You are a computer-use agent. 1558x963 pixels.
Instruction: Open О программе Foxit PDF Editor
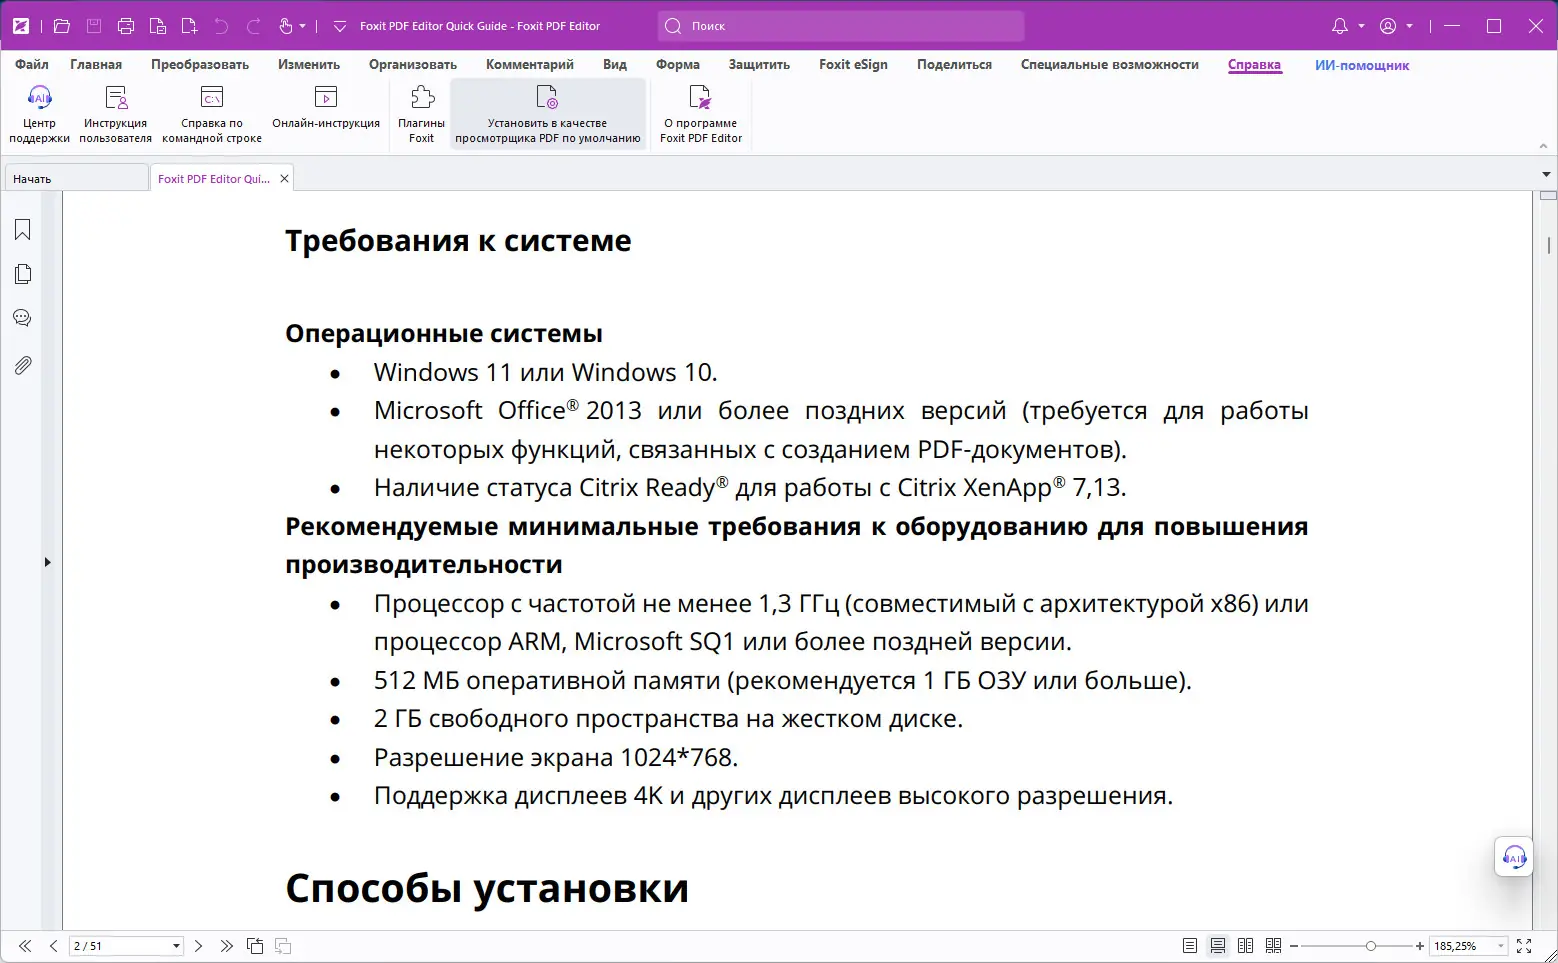[700, 112]
